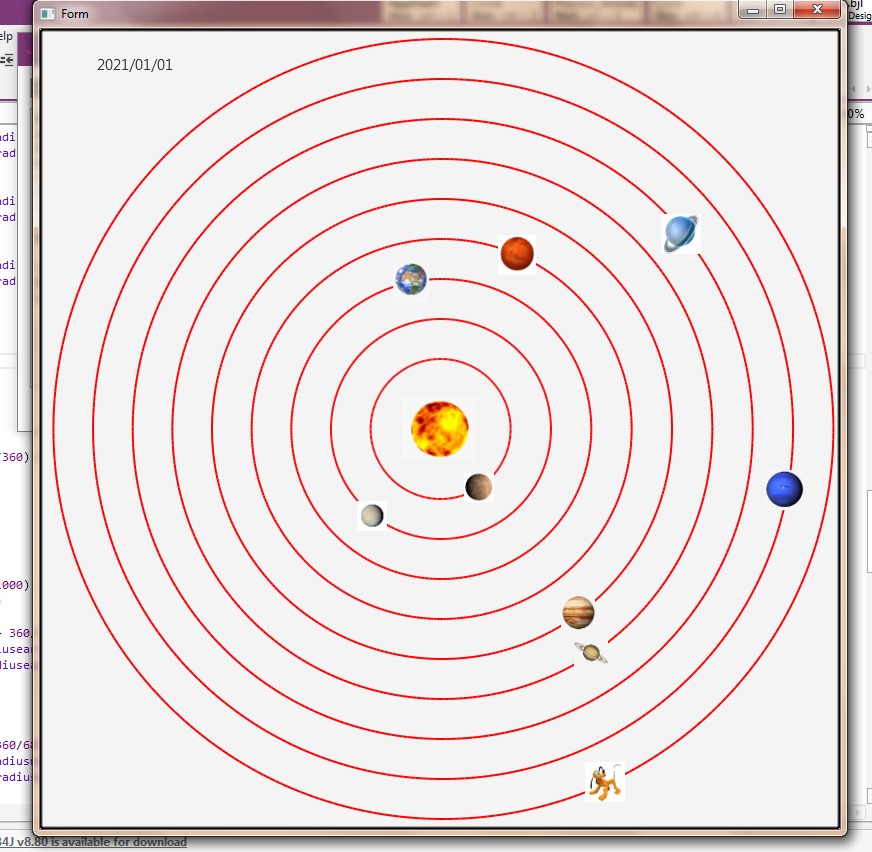The height and width of the screenshot is (852, 872).
Task: Minimize the Form window
Action: [752, 9]
